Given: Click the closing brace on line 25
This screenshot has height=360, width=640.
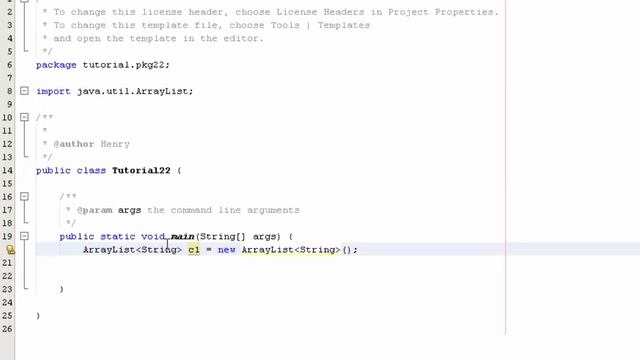Looking at the screenshot, I should click(x=38, y=316).
